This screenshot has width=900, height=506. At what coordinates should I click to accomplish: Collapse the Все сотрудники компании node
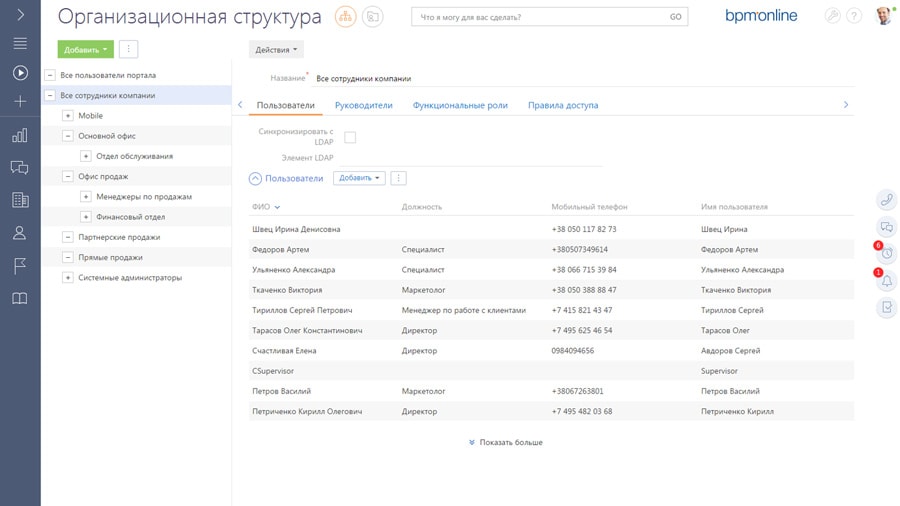coord(50,95)
